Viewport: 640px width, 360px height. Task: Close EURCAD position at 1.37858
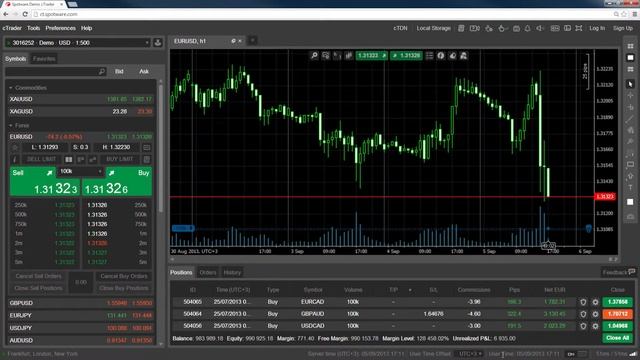click(x=617, y=302)
